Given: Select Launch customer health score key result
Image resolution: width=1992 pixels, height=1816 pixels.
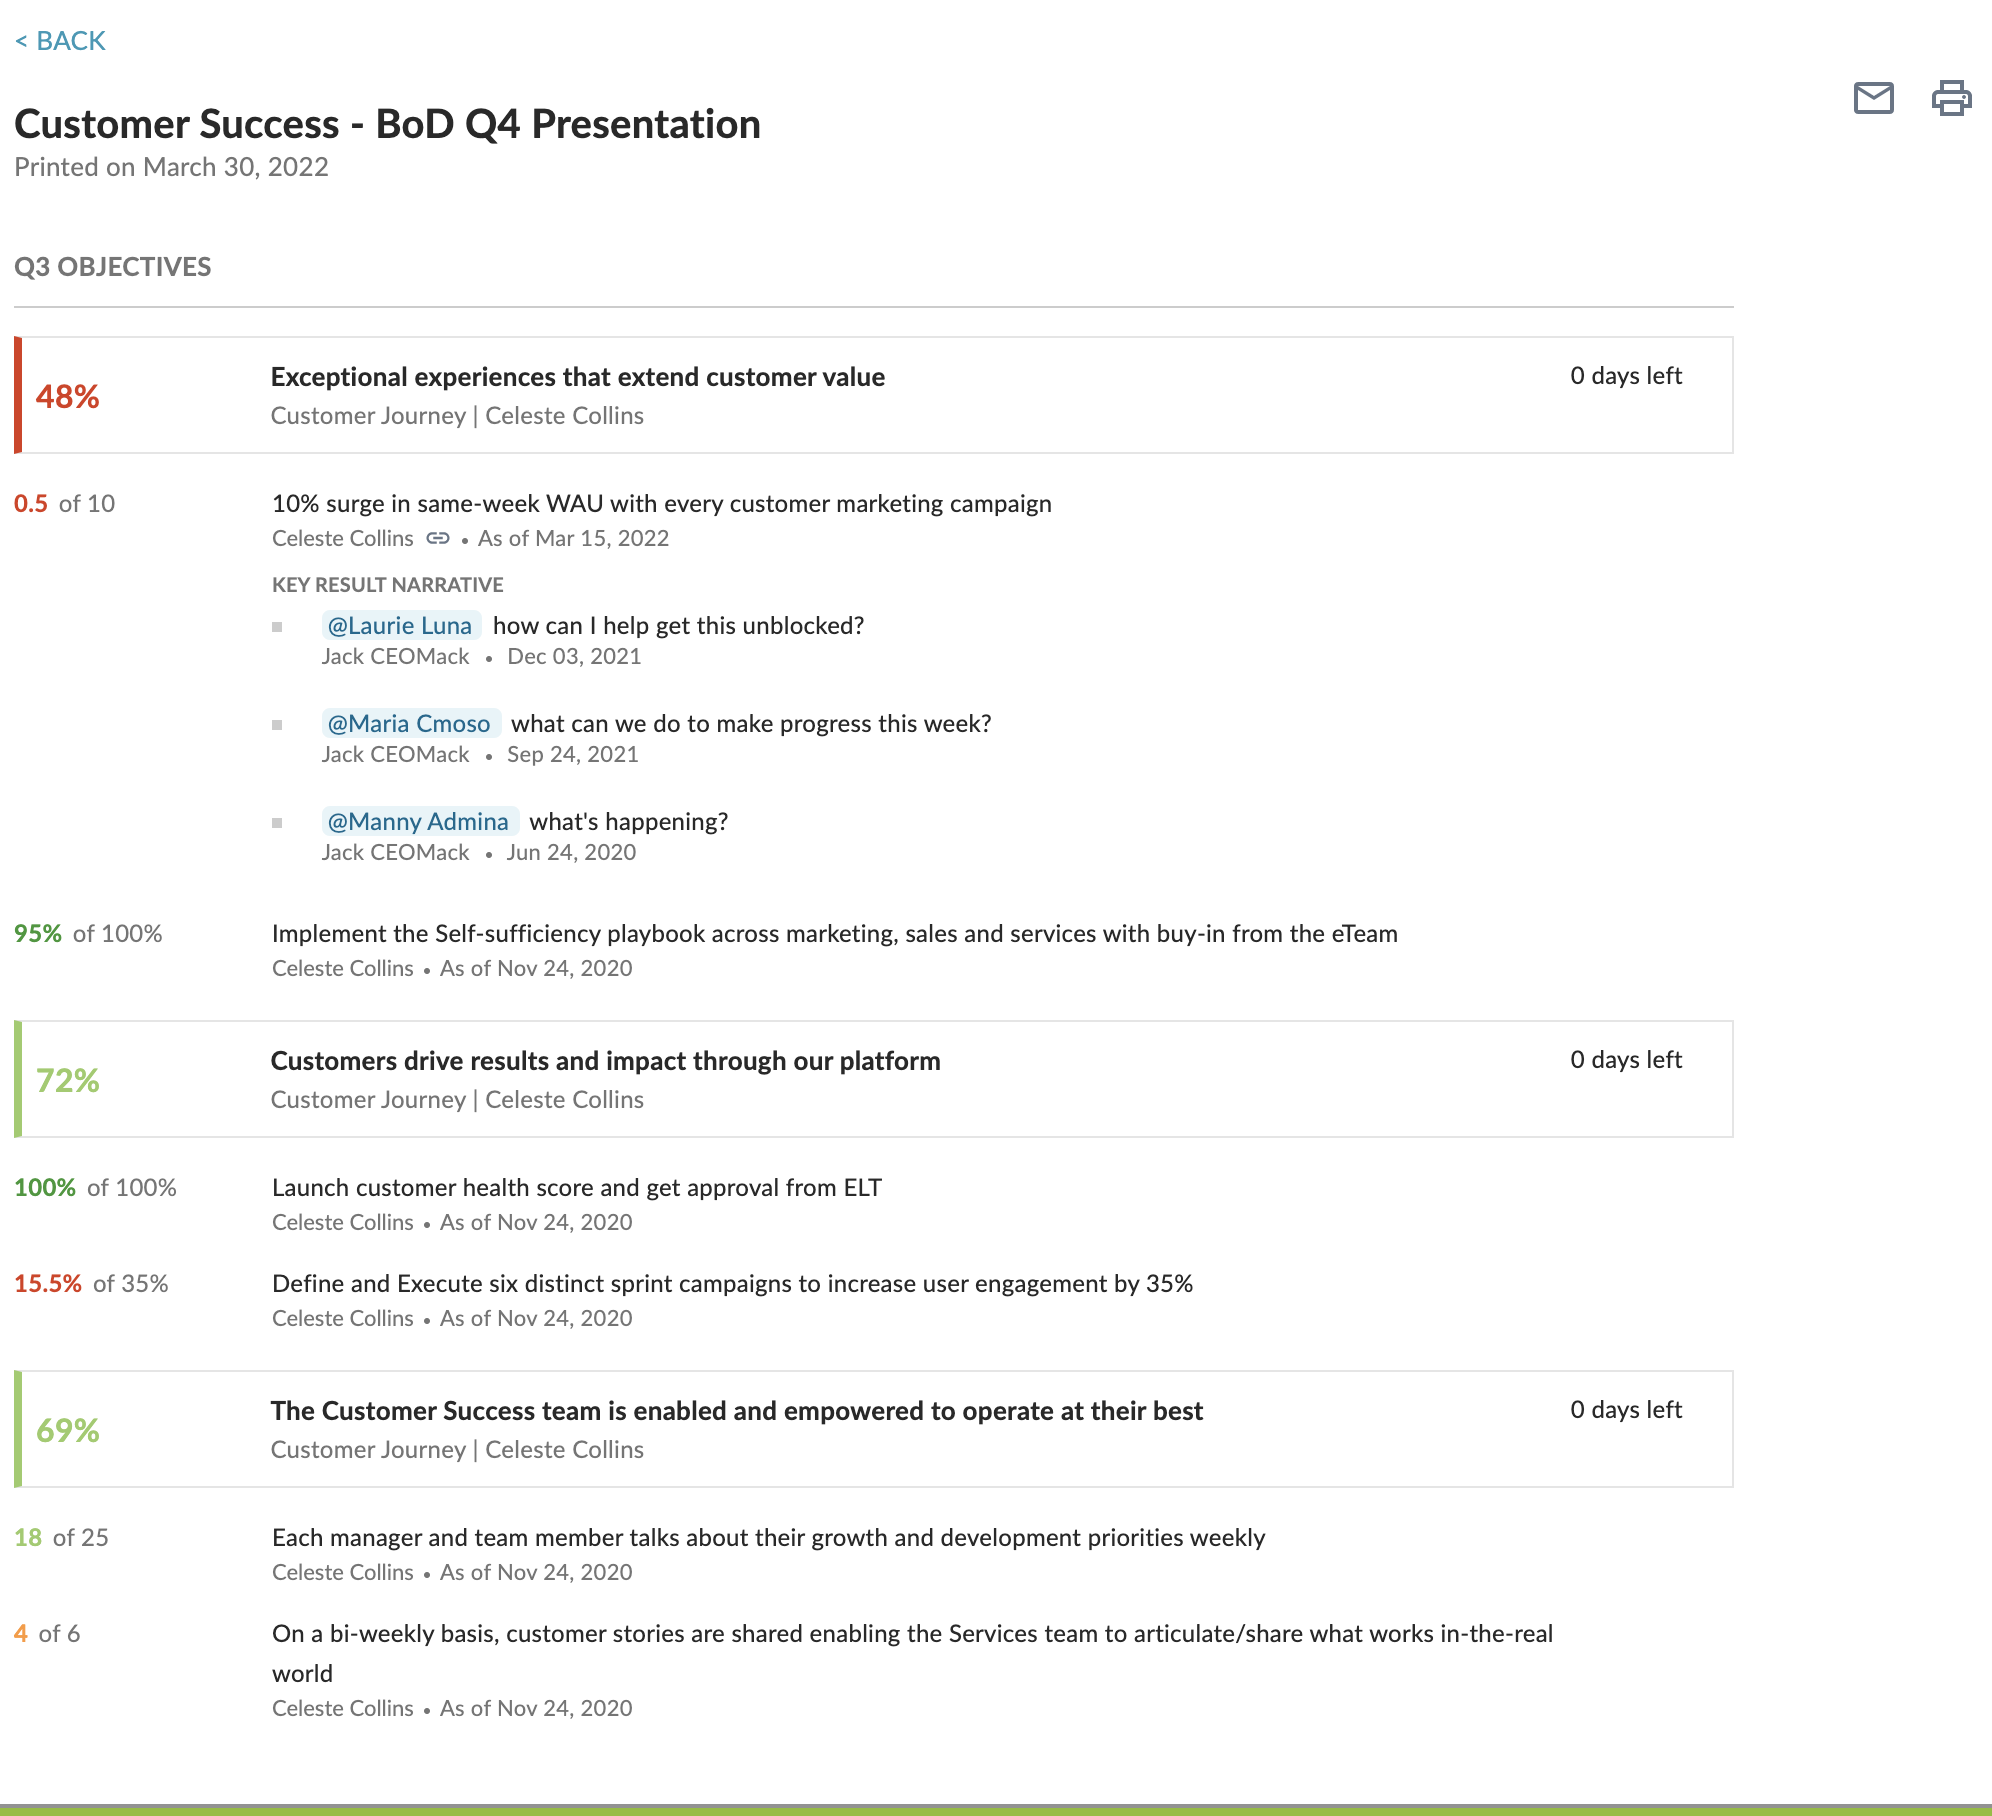Looking at the screenshot, I should (x=576, y=1187).
